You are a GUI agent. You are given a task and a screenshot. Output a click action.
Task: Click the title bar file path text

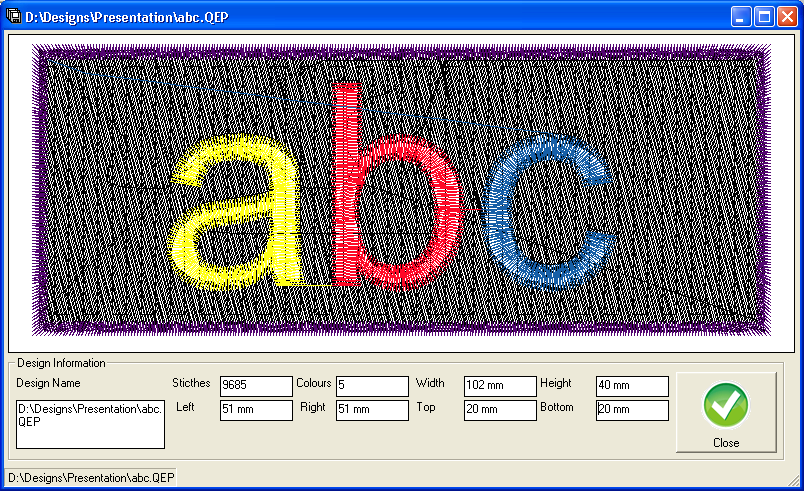tap(127, 17)
